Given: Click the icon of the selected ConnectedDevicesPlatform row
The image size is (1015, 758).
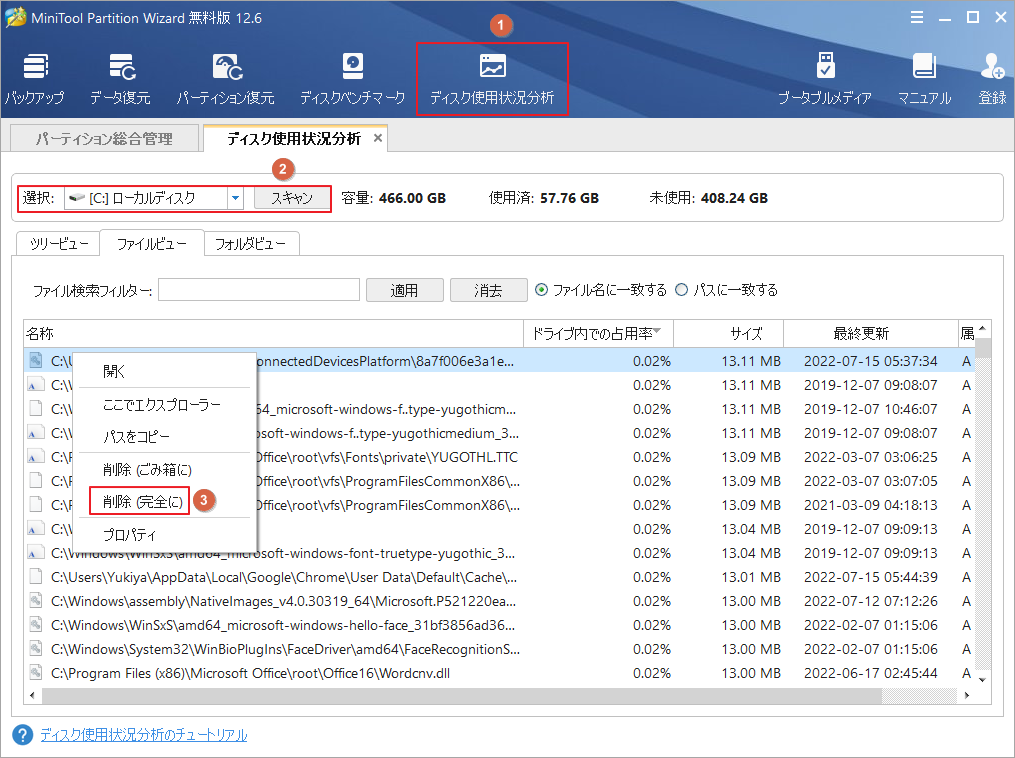Looking at the screenshot, I should (36, 361).
